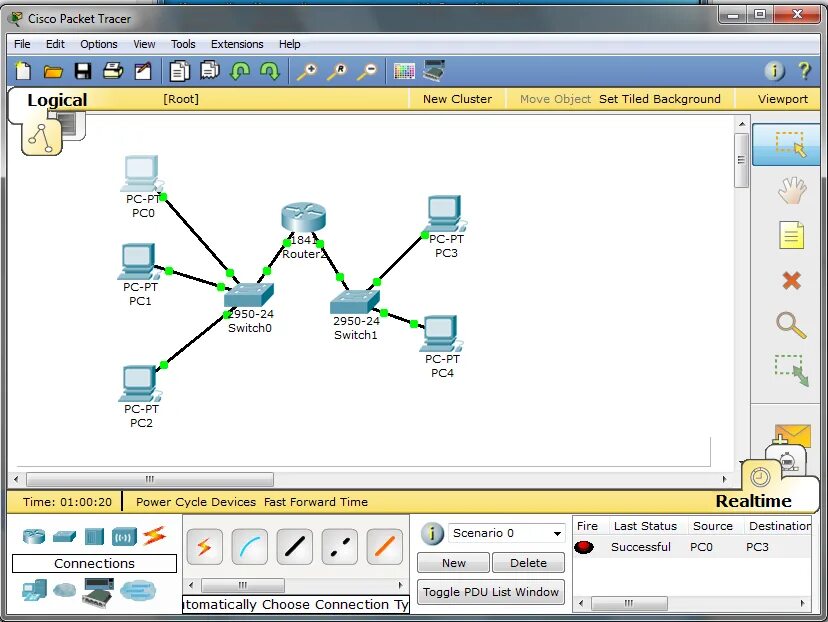Open the Extensions menu
Image resolution: width=828 pixels, height=622 pixels.
point(237,44)
